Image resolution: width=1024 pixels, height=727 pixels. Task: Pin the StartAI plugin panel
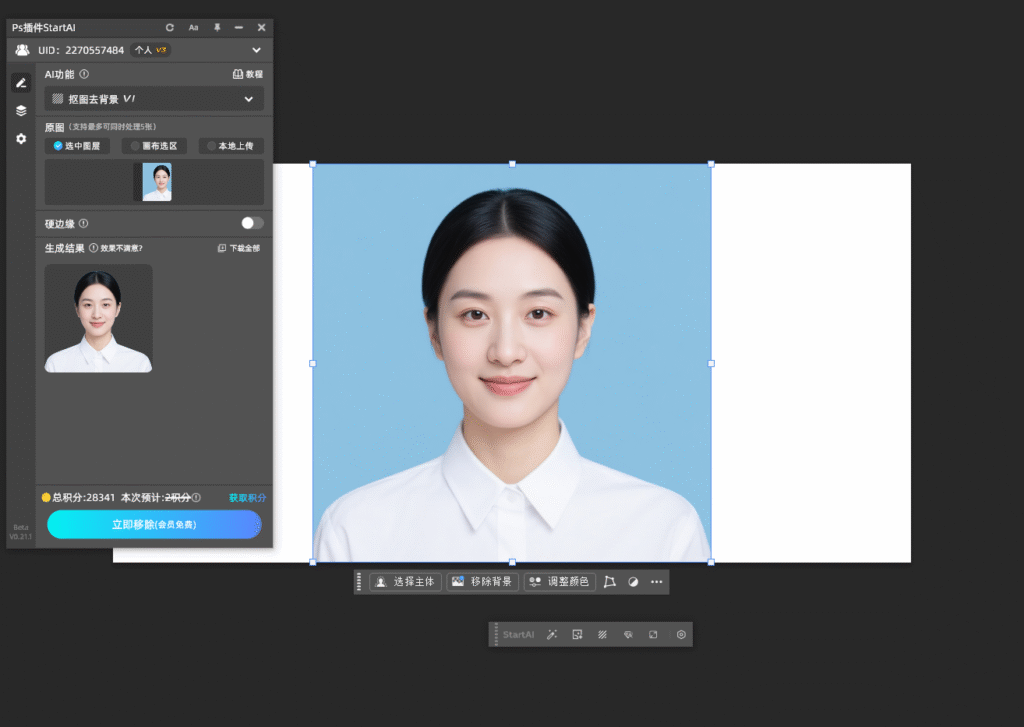tap(217, 28)
